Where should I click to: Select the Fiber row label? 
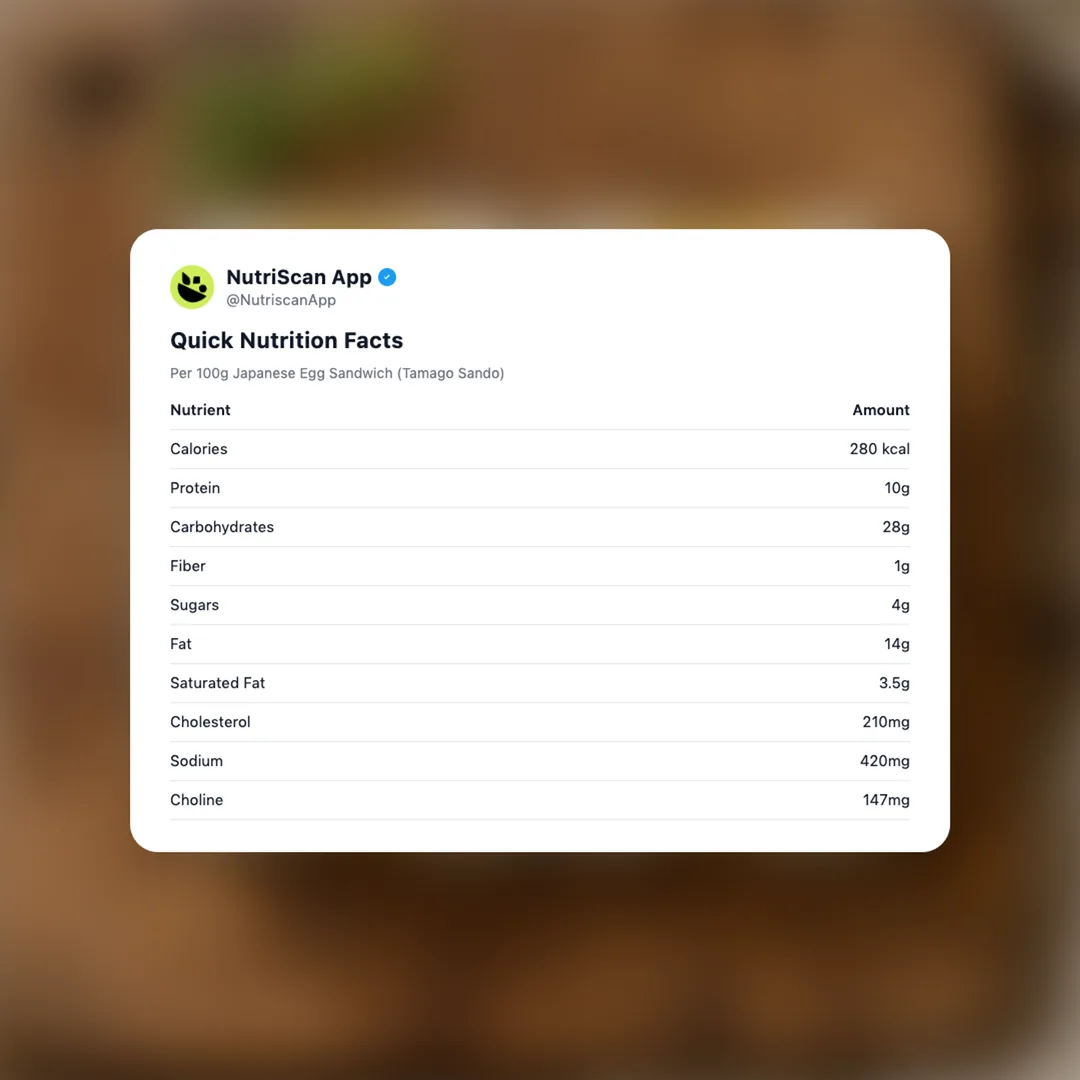(187, 566)
